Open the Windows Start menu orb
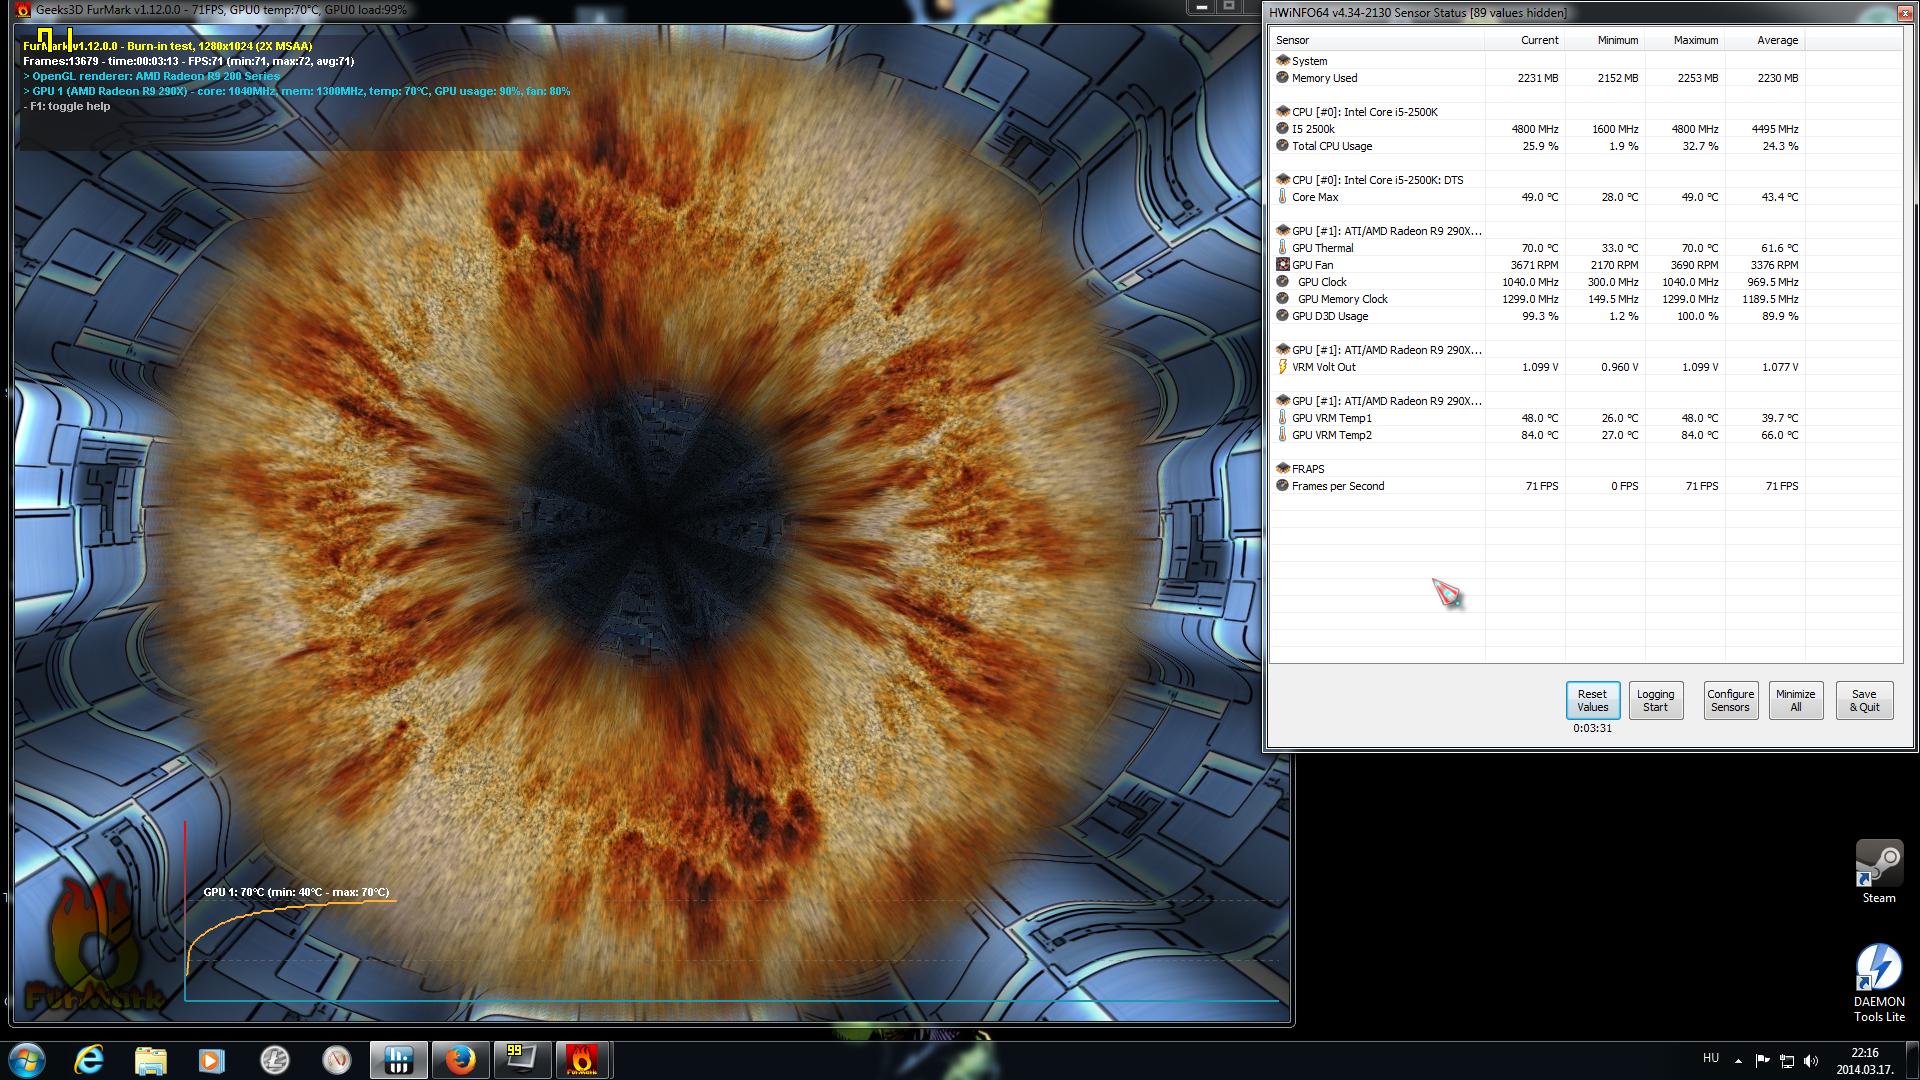 27,1059
